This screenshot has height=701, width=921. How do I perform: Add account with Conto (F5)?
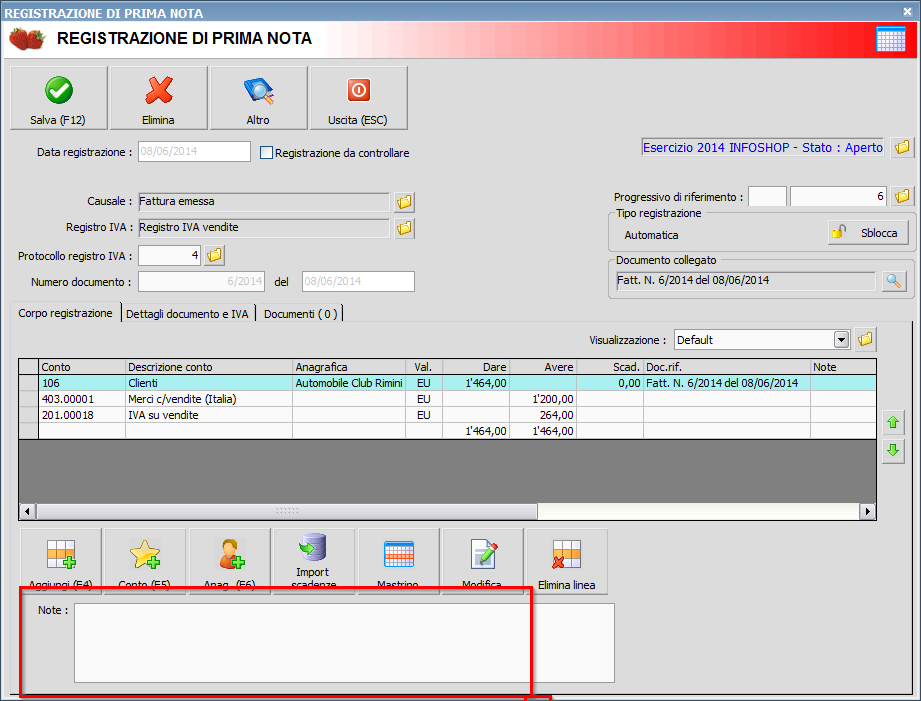click(x=145, y=561)
